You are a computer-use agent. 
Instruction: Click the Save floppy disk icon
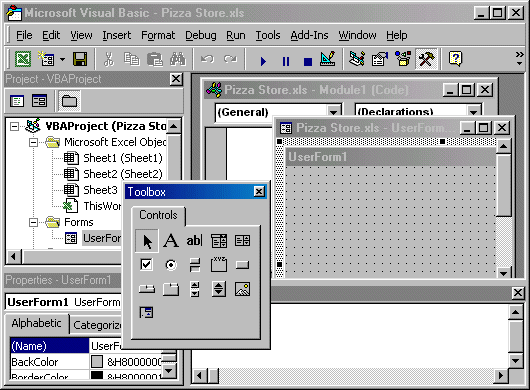(80, 59)
